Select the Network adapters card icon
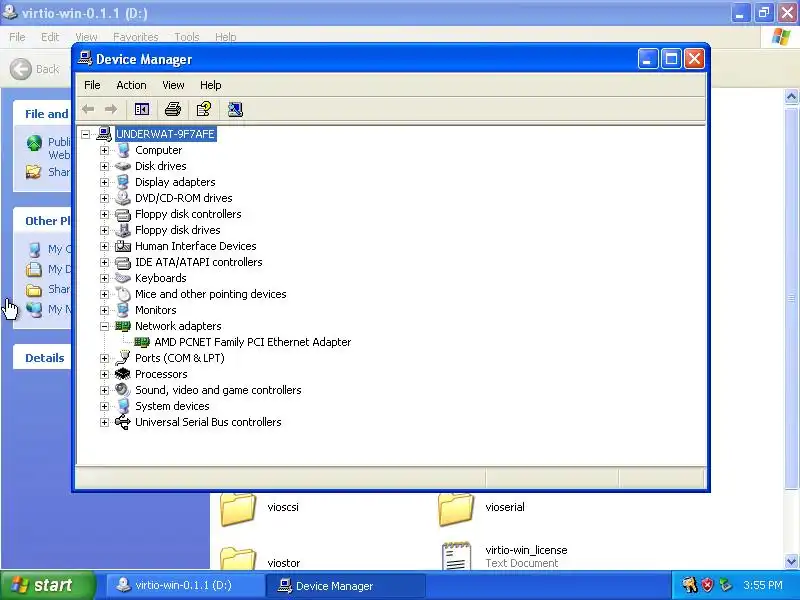Screen dimensions: 800x600 coord(123,326)
